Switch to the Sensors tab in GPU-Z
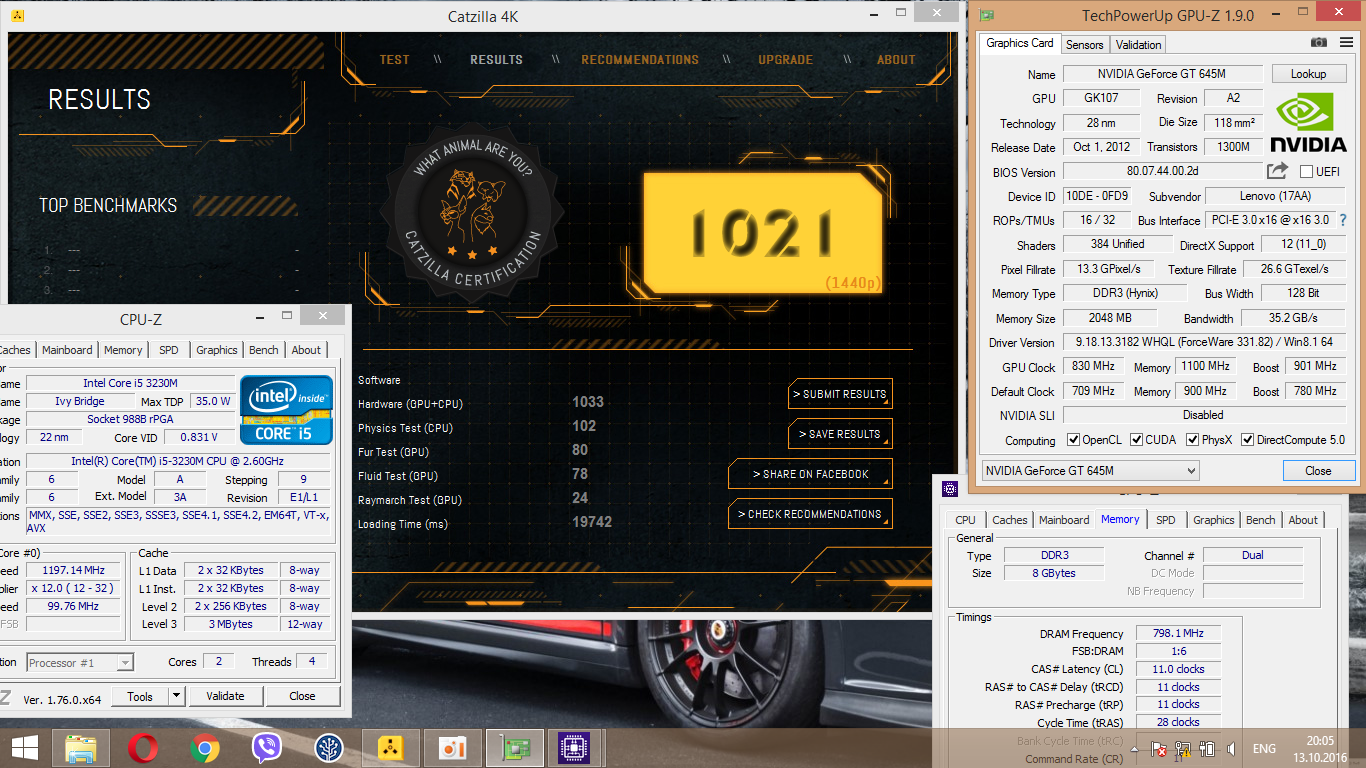The width and height of the screenshot is (1366, 768). click(1084, 45)
